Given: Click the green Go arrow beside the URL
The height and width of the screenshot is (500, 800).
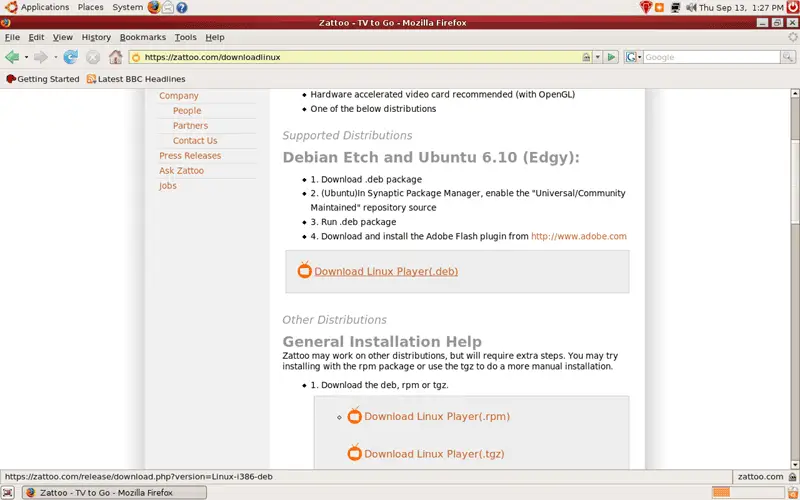Looking at the screenshot, I should [x=611, y=57].
